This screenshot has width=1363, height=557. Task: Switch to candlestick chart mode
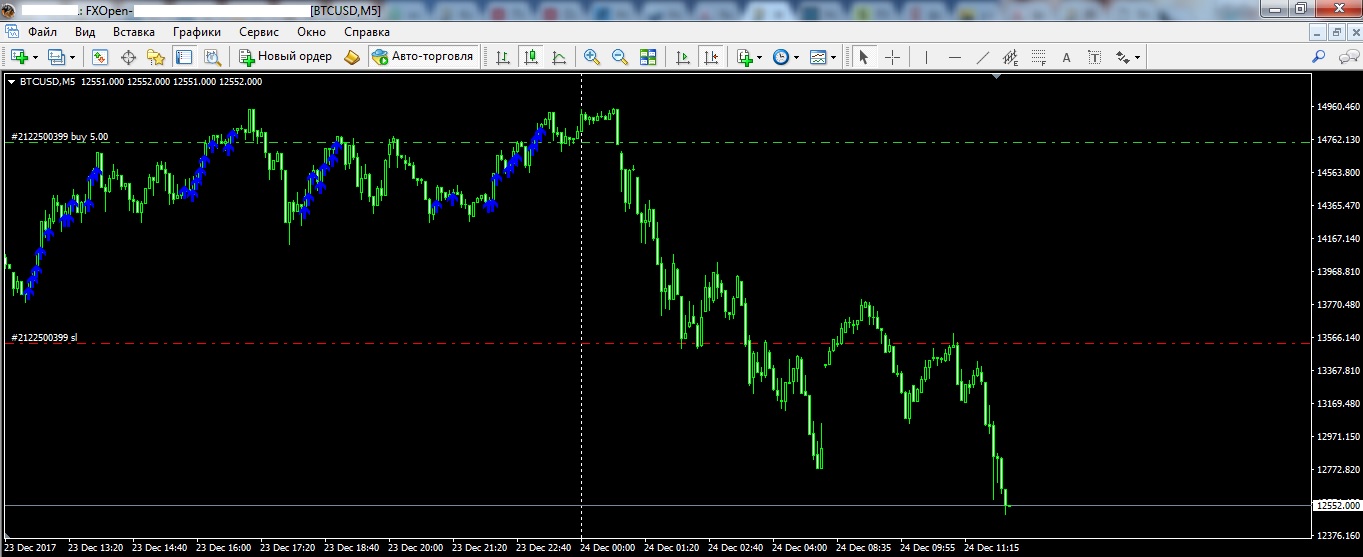531,57
